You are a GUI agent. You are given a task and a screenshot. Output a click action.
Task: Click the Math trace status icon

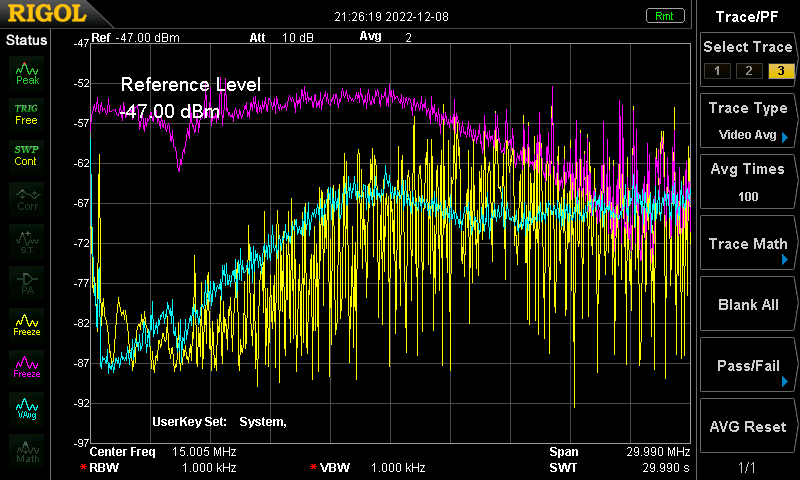click(x=27, y=450)
